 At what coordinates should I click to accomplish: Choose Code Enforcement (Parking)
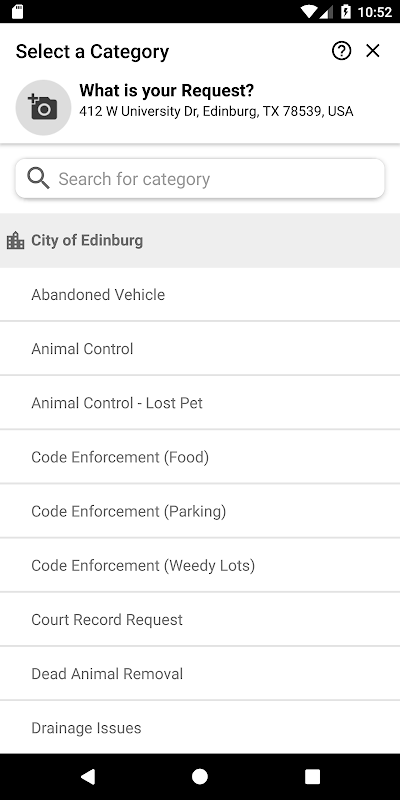(200, 511)
